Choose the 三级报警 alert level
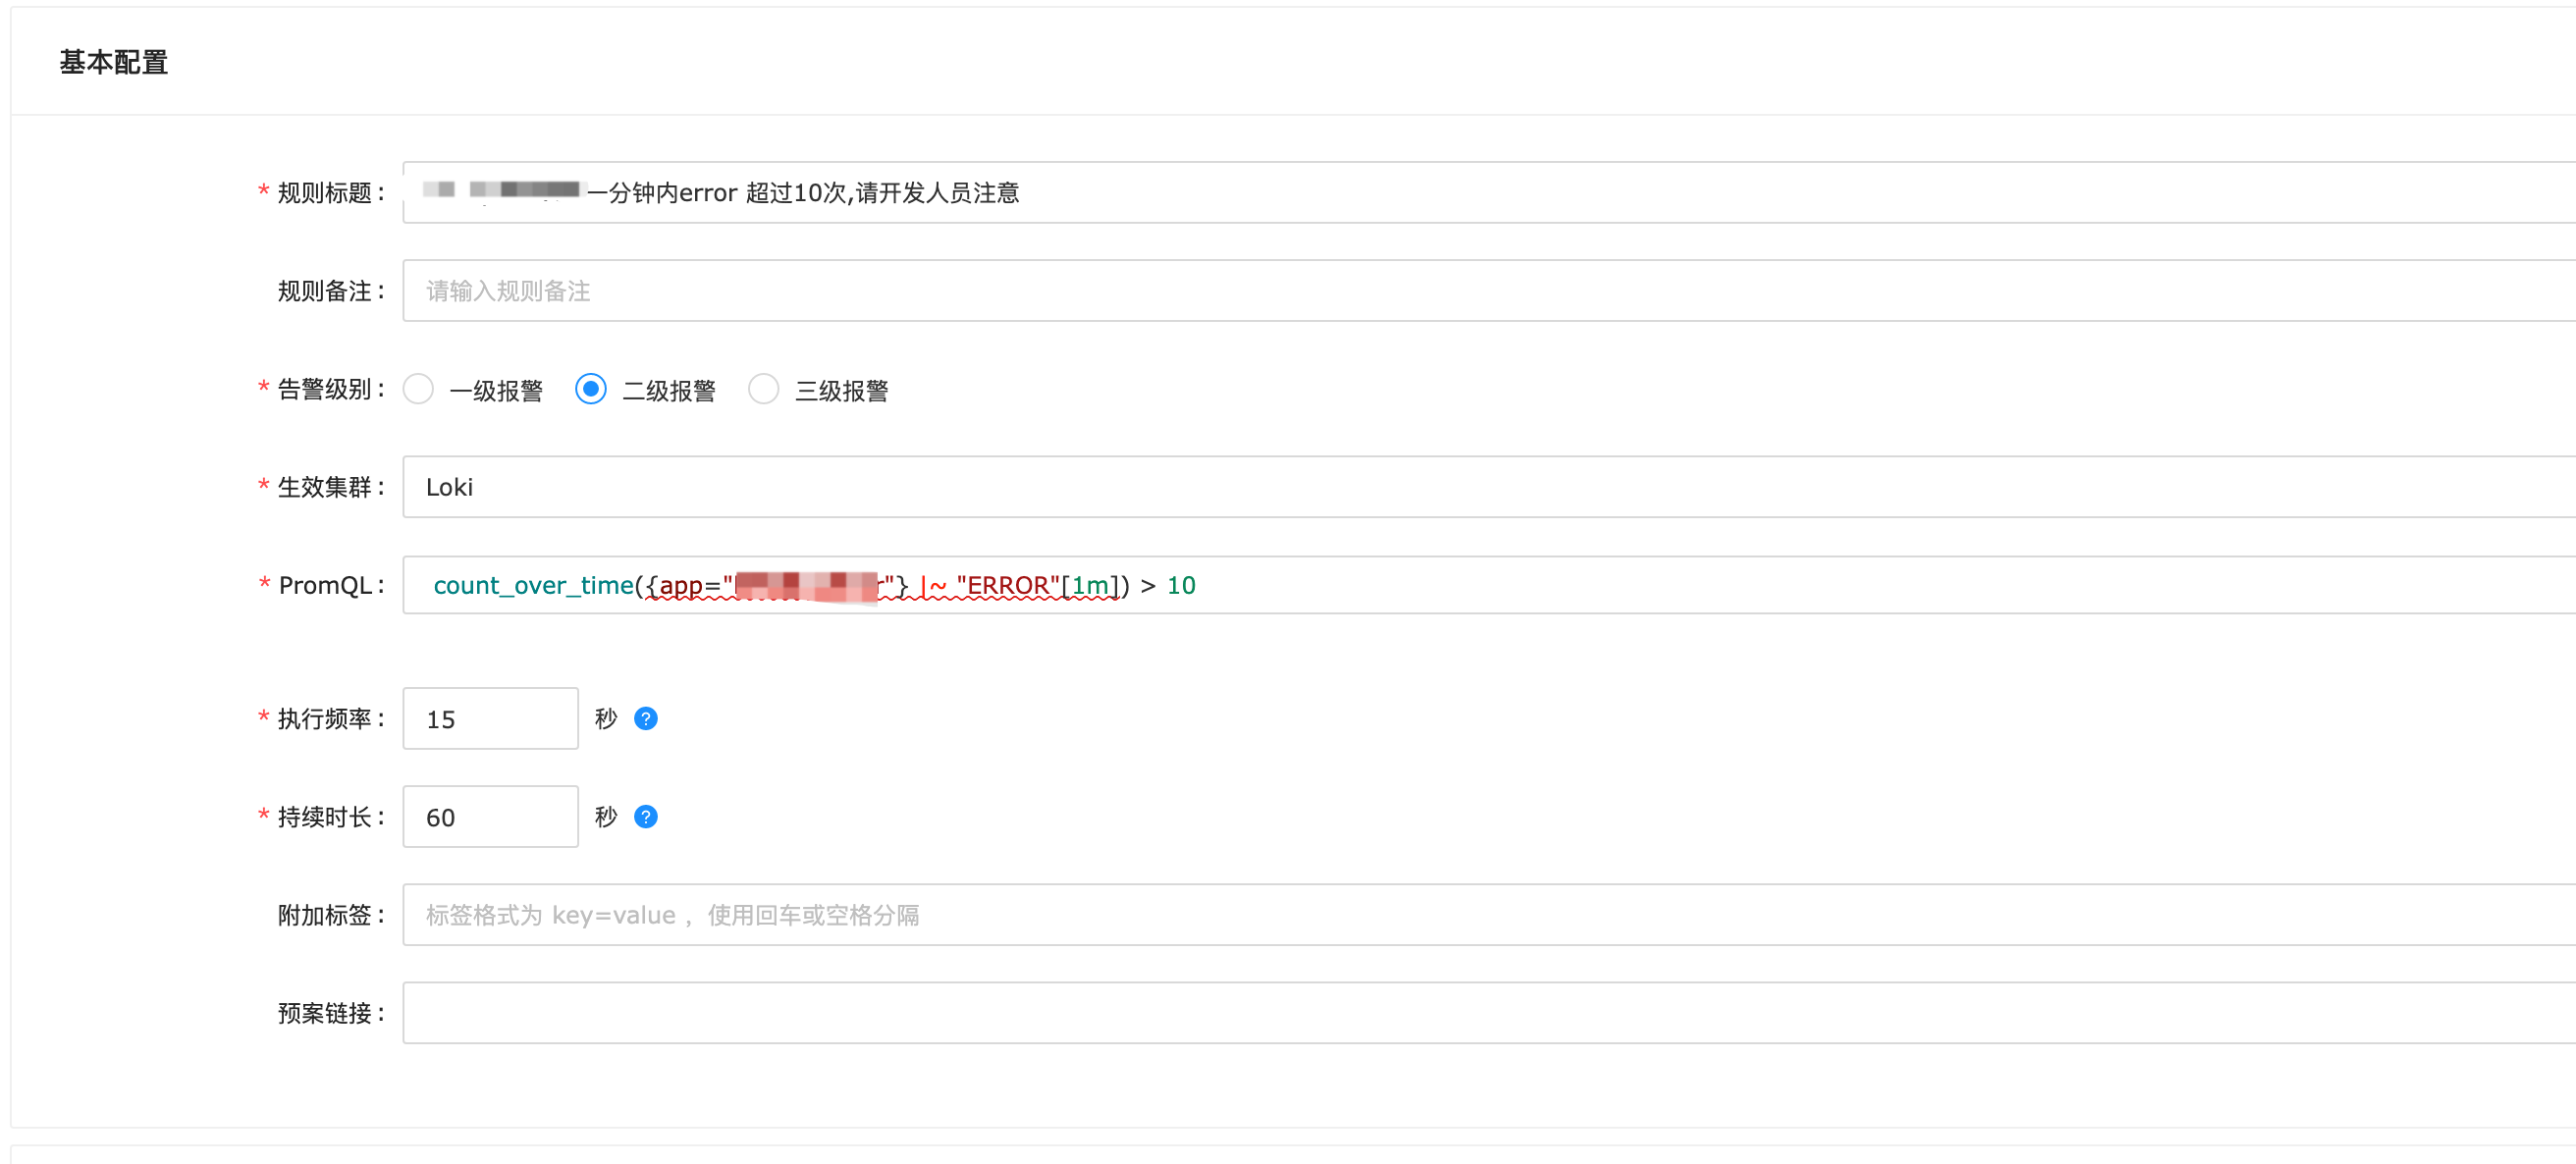The width and height of the screenshot is (2576, 1164). [x=763, y=389]
